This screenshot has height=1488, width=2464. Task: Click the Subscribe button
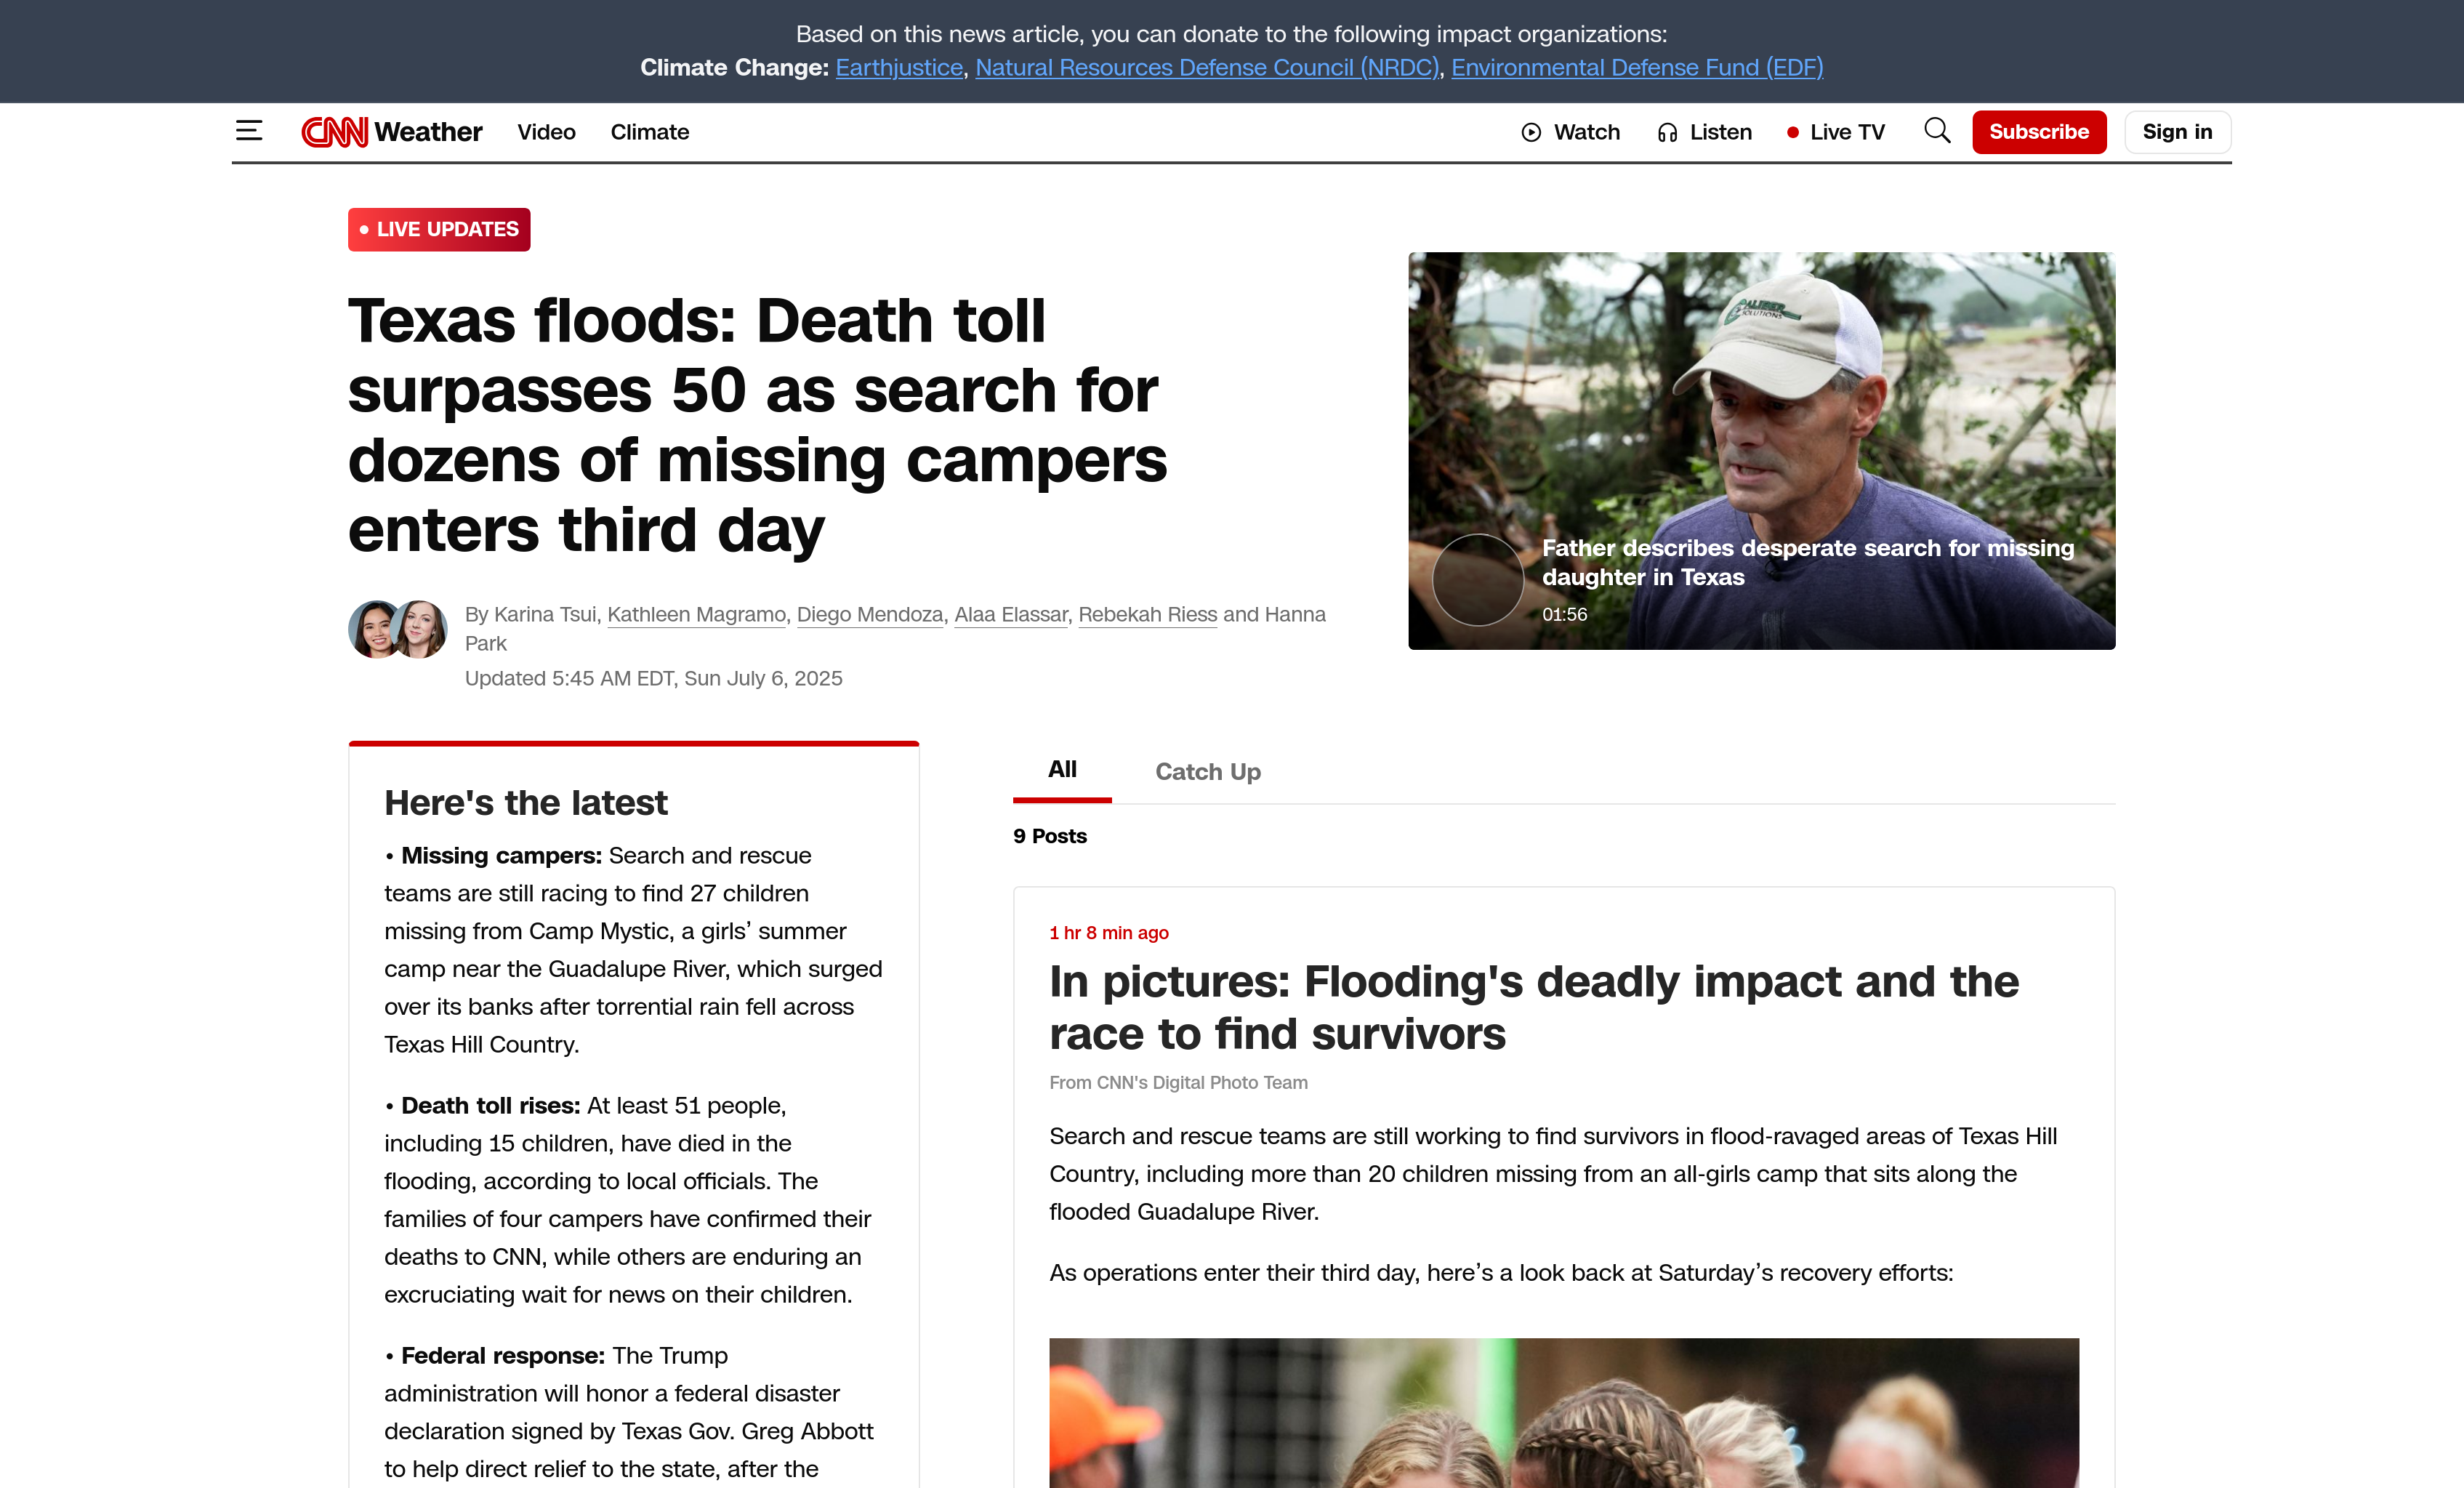tap(2039, 132)
